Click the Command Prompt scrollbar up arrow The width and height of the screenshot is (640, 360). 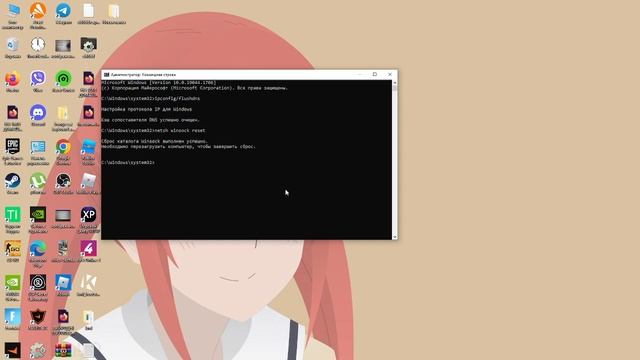pos(394,82)
